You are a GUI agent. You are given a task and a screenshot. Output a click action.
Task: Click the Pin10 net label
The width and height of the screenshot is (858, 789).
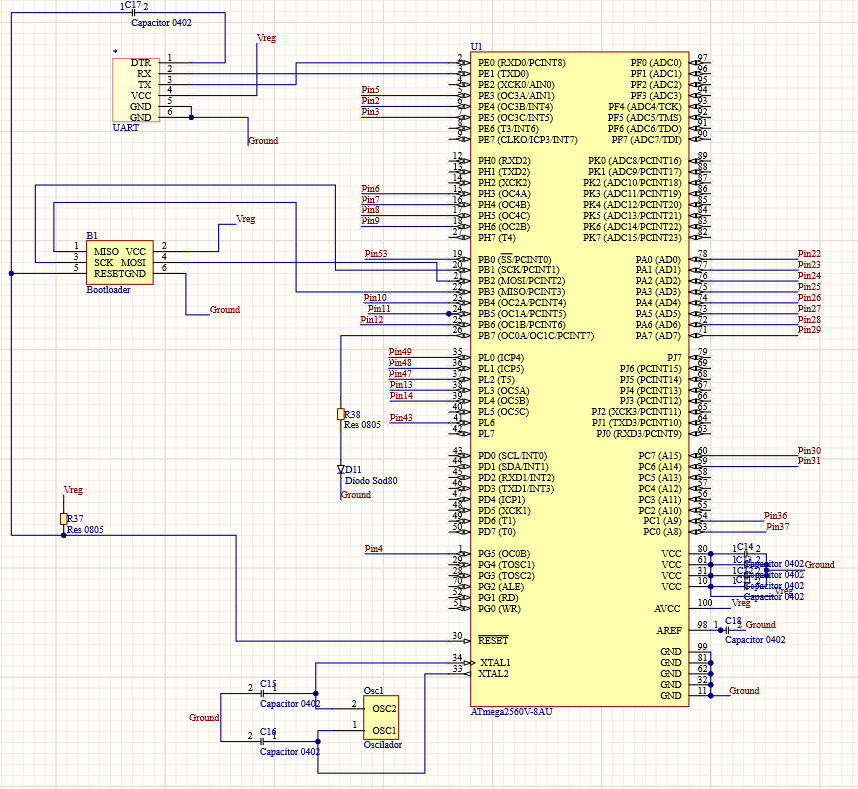click(x=375, y=298)
